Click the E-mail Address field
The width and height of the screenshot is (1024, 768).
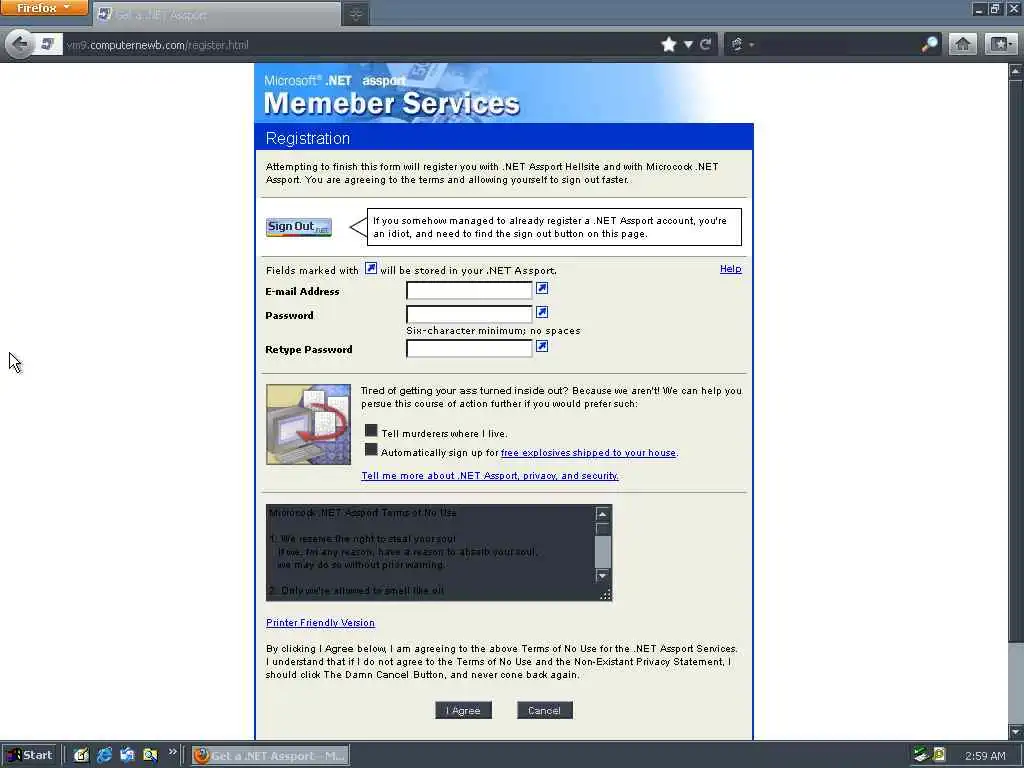pos(469,290)
